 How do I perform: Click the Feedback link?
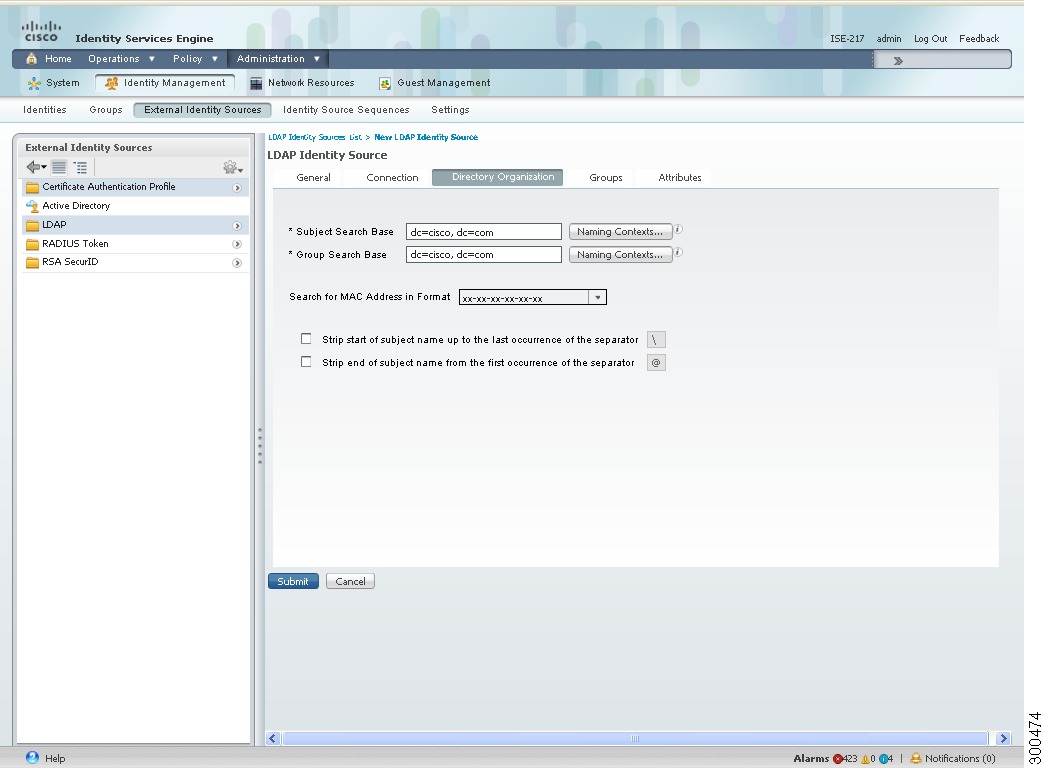click(x=979, y=39)
